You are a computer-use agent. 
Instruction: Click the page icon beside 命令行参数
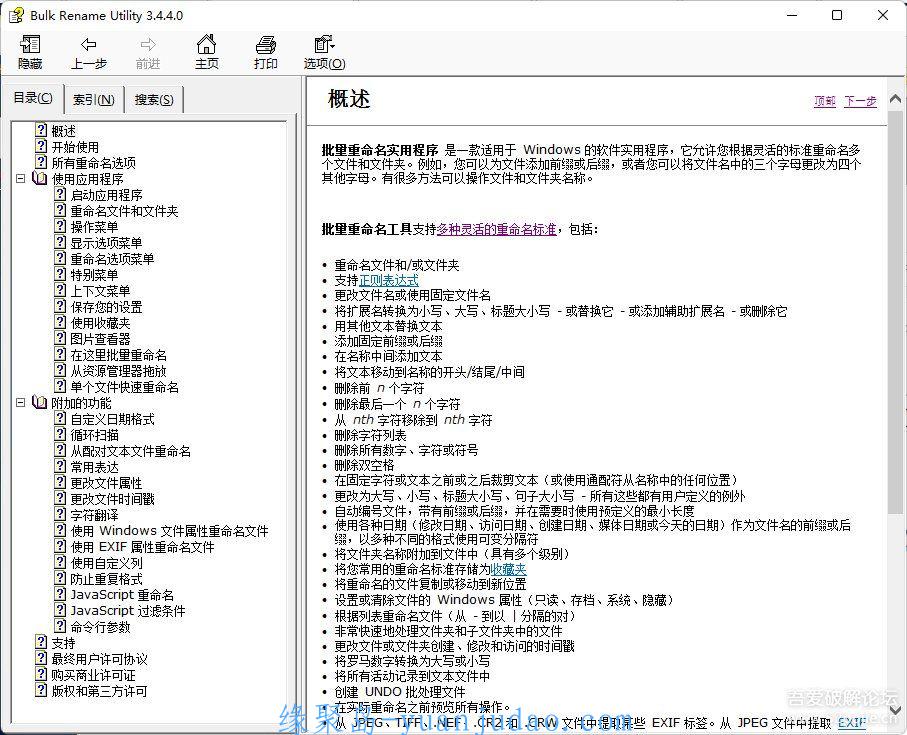[x=60, y=626]
